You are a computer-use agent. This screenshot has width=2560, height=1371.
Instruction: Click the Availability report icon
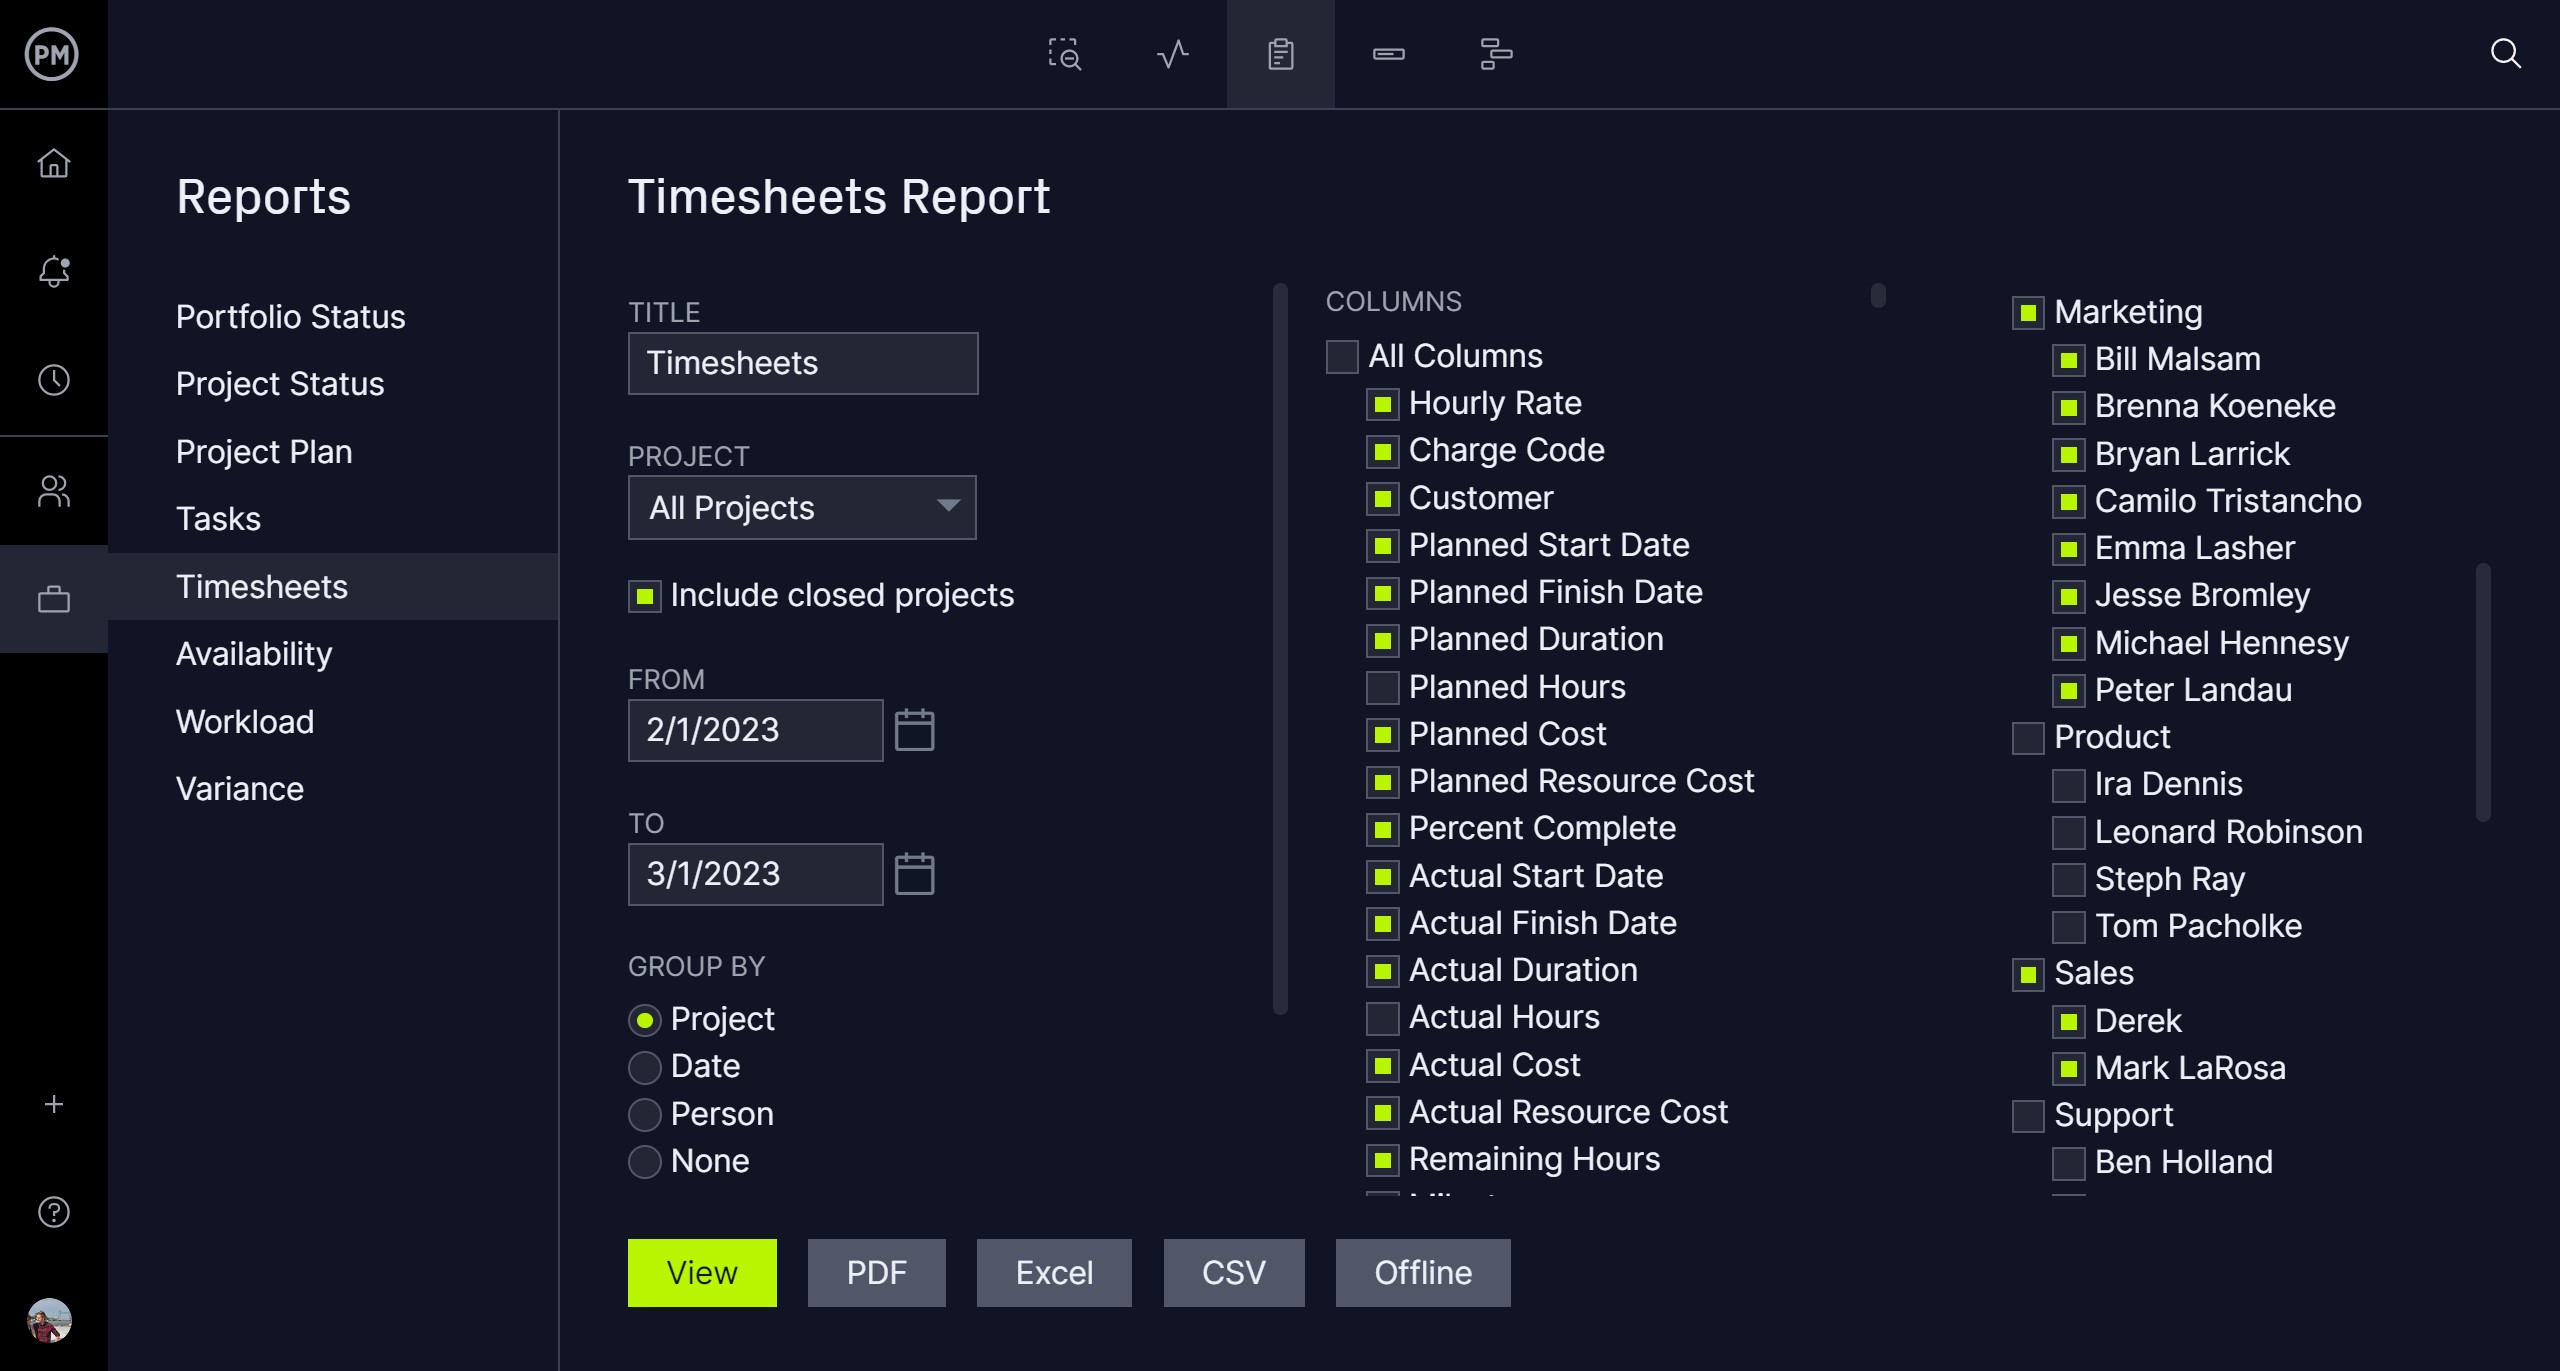tap(252, 653)
